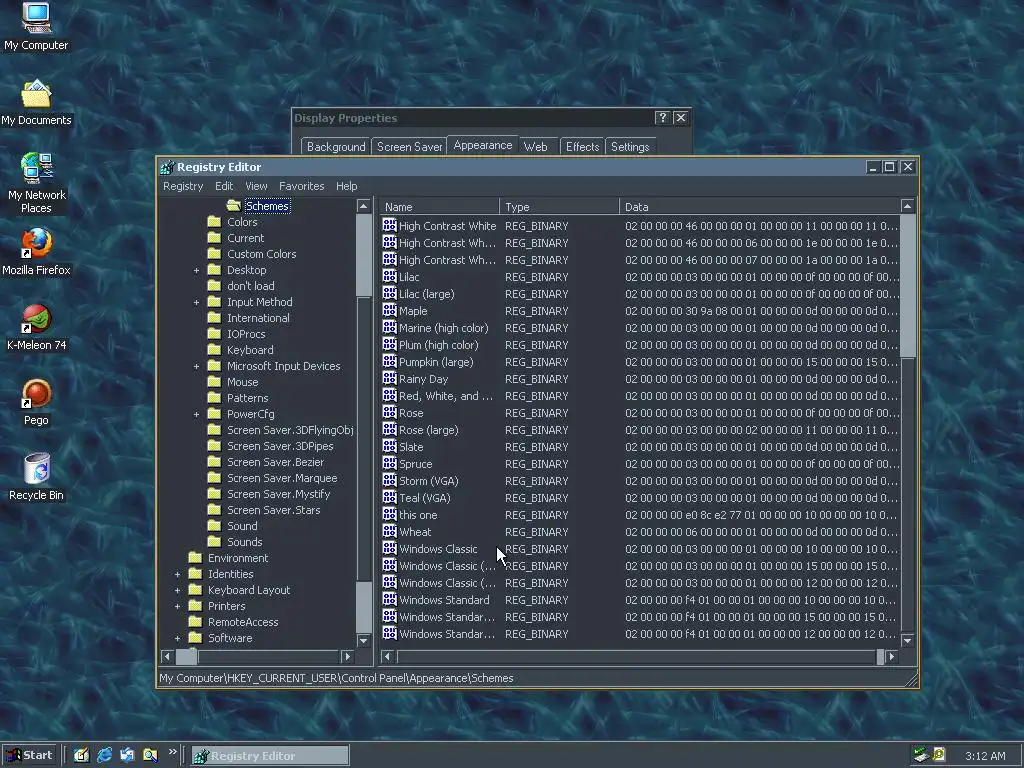Select the 'Custom Colors' tree key
Viewport: 1024px width, 768px height.
(261, 254)
